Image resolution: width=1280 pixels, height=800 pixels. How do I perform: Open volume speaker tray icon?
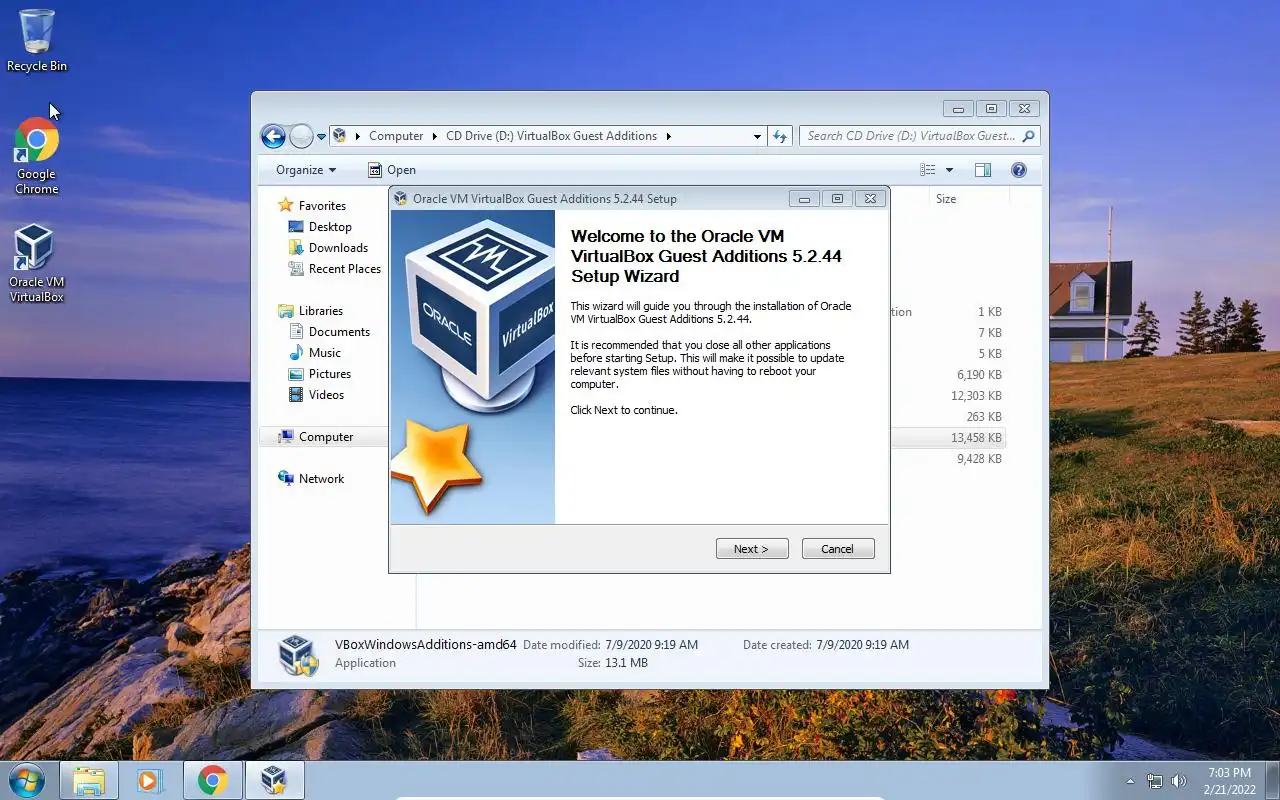tap(1179, 781)
